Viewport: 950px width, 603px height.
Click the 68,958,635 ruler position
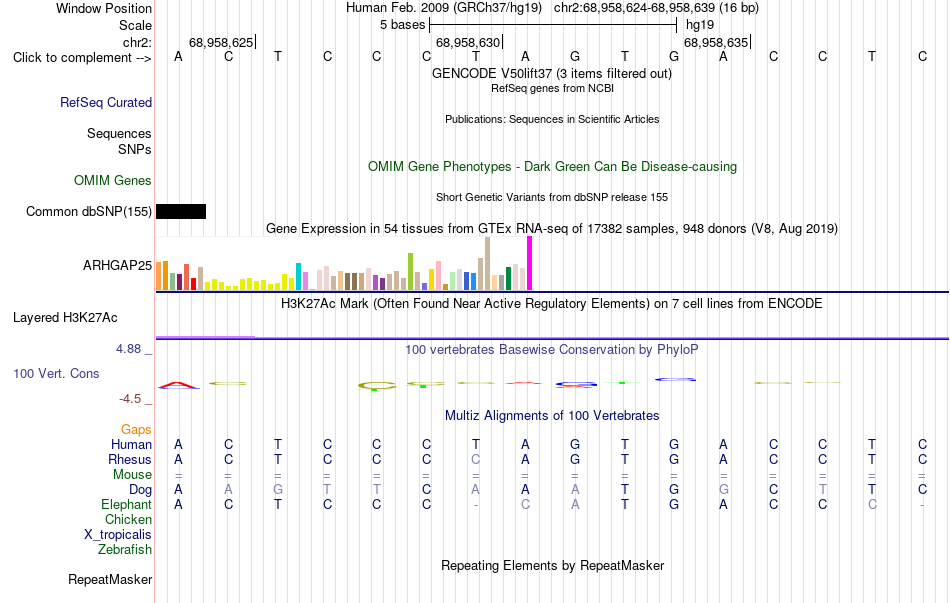[x=716, y=42]
